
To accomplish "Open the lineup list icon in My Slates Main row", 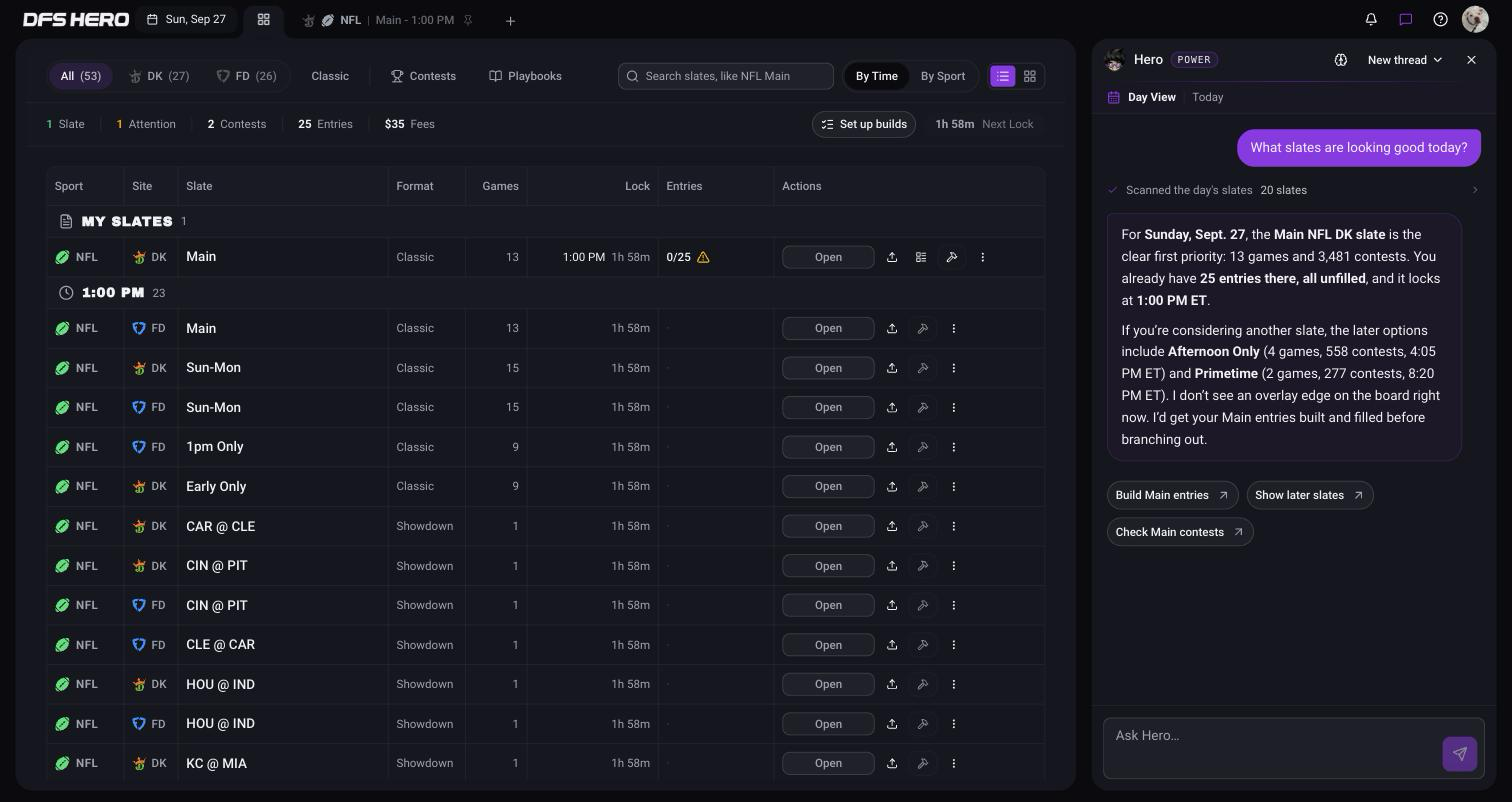I will coord(921,257).
